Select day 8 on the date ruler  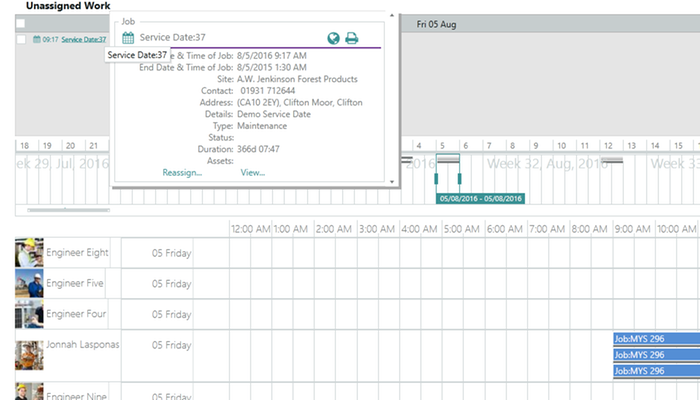pos(512,146)
